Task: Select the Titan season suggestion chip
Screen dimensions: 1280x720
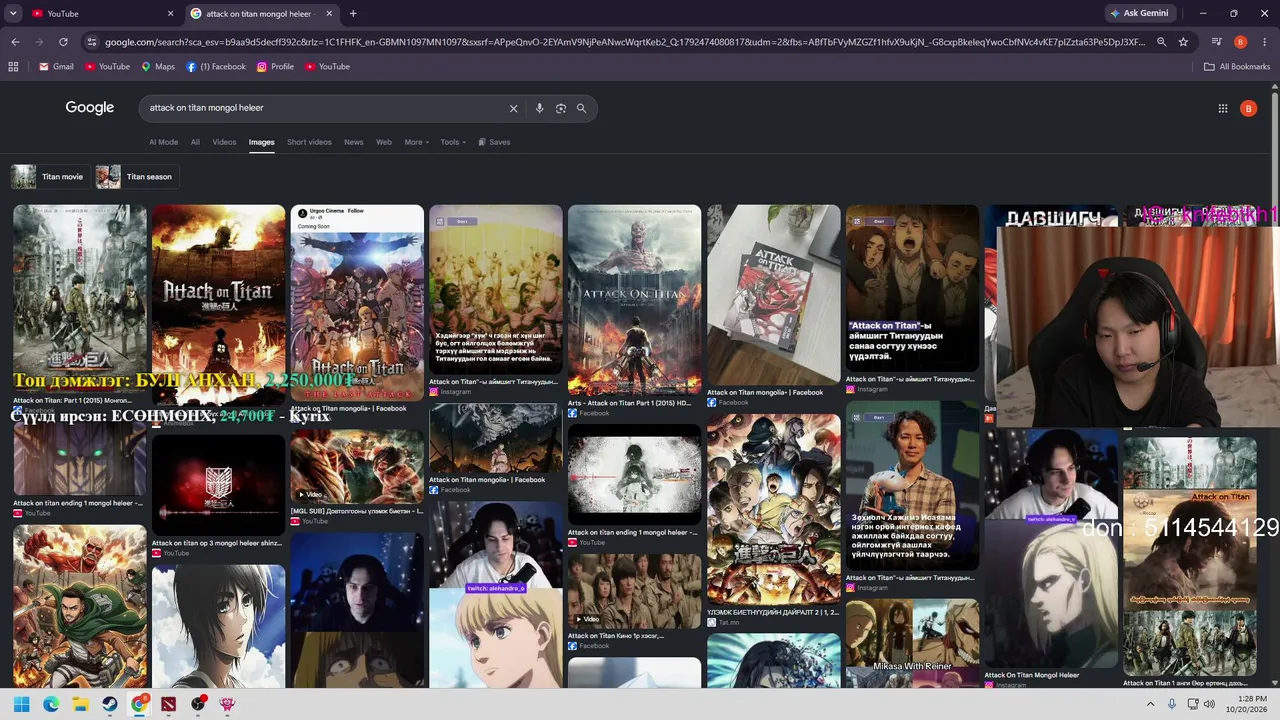Action: 136,177
